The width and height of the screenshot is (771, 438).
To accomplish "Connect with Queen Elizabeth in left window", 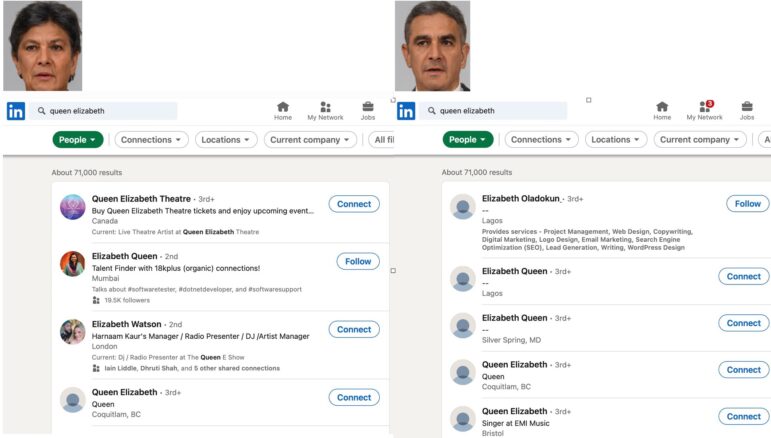I will (x=354, y=397).
